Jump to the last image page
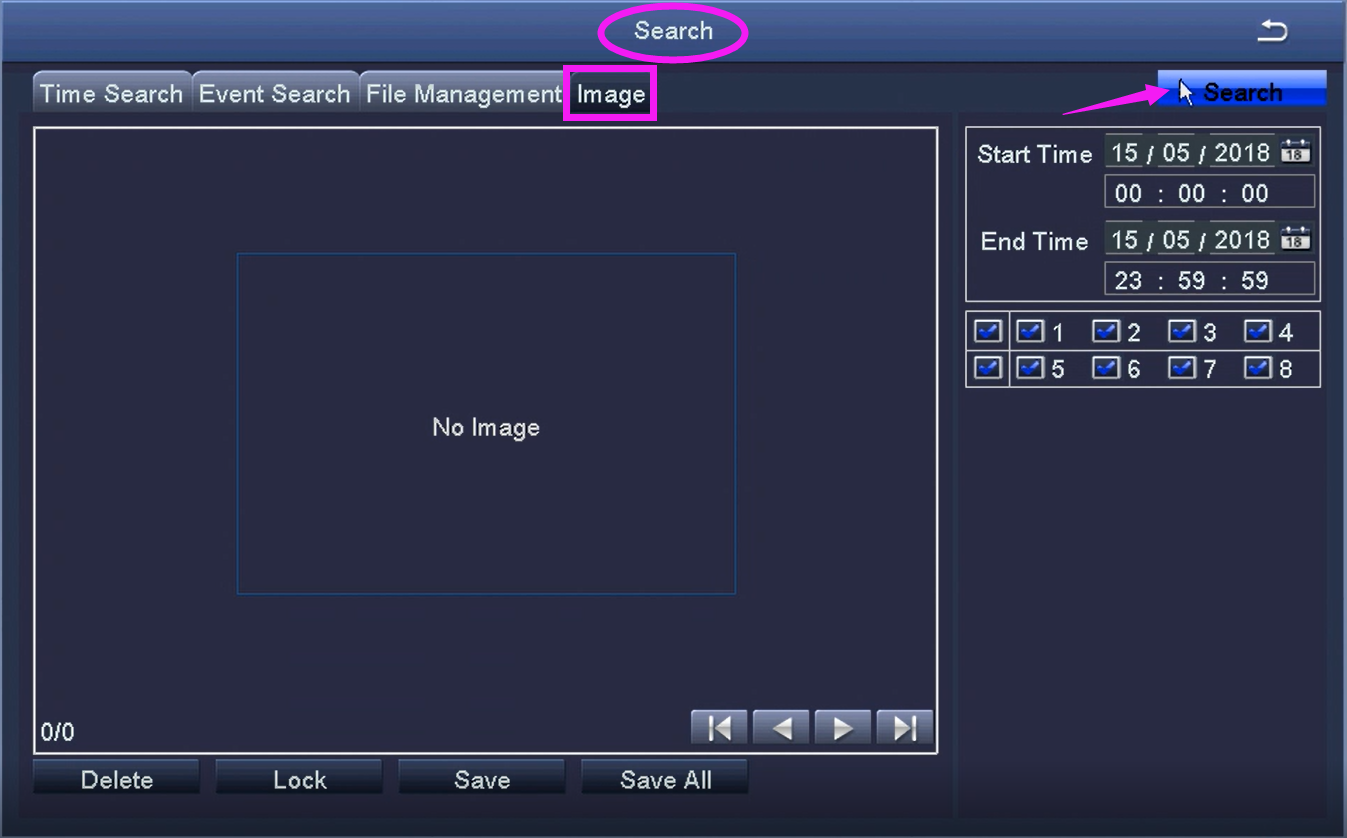 point(905,728)
